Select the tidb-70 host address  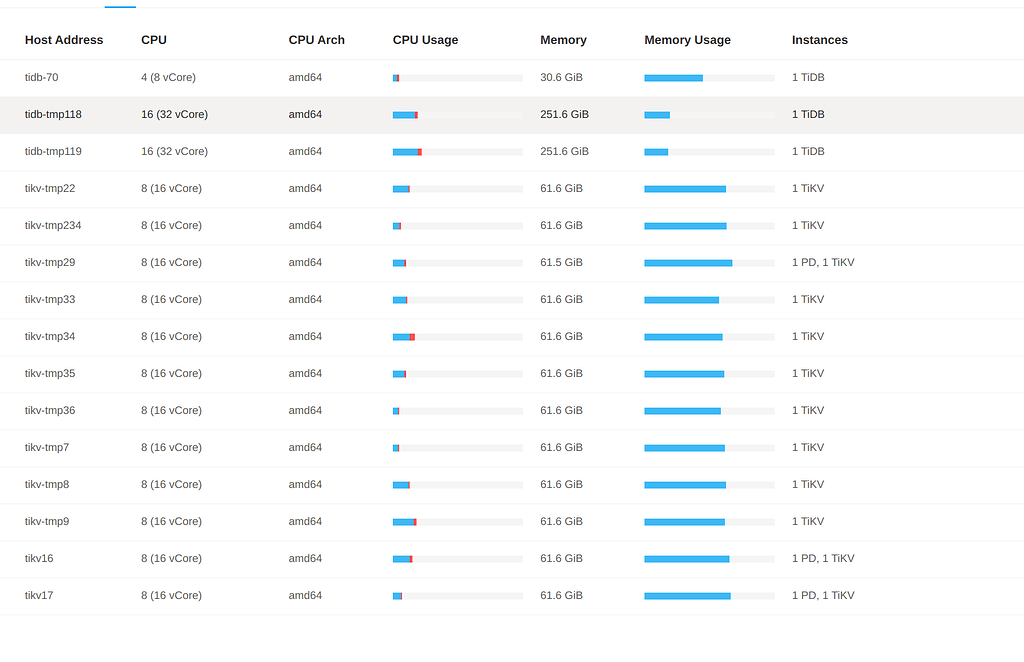[x=45, y=77]
